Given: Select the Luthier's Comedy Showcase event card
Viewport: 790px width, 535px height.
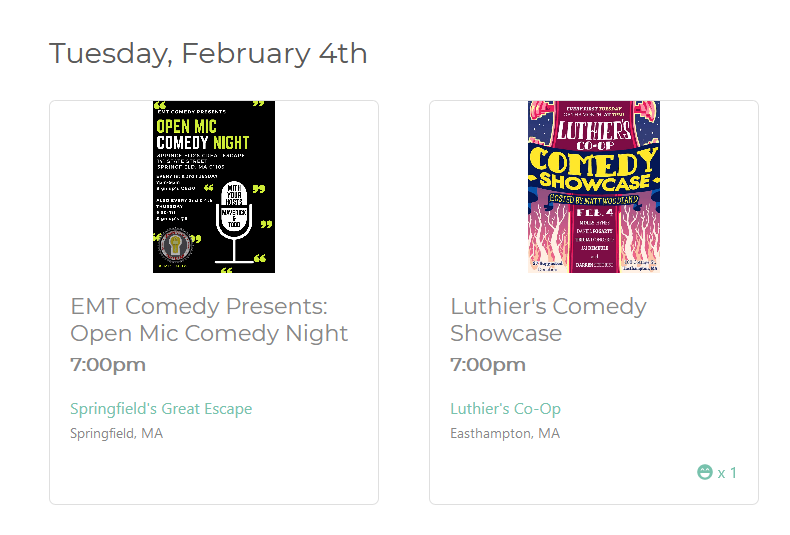Looking at the screenshot, I should 594,302.
